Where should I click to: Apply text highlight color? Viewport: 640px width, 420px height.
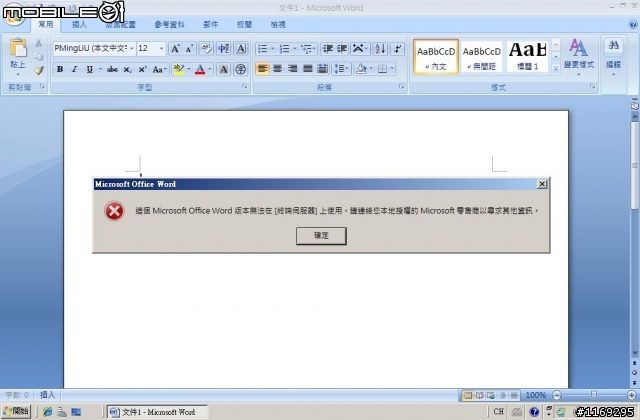tap(178, 69)
